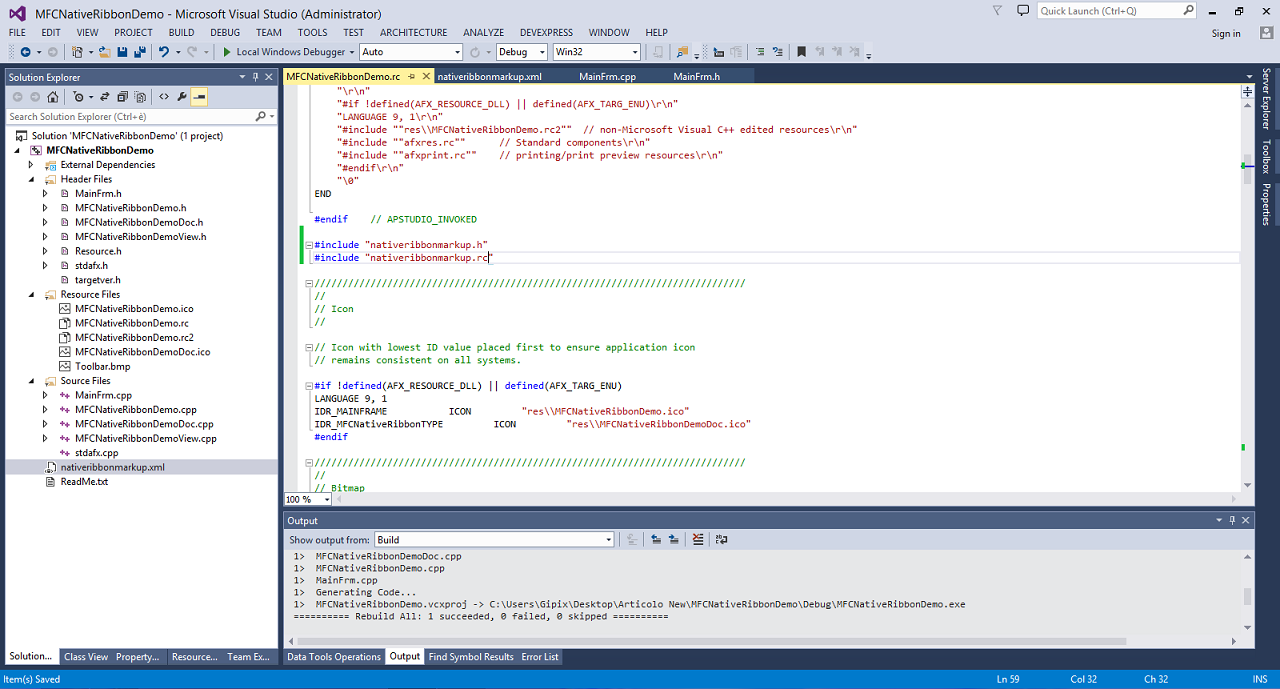The image size is (1280, 689).
Task: Expand the Resource.h tree node
Action: click(x=45, y=251)
